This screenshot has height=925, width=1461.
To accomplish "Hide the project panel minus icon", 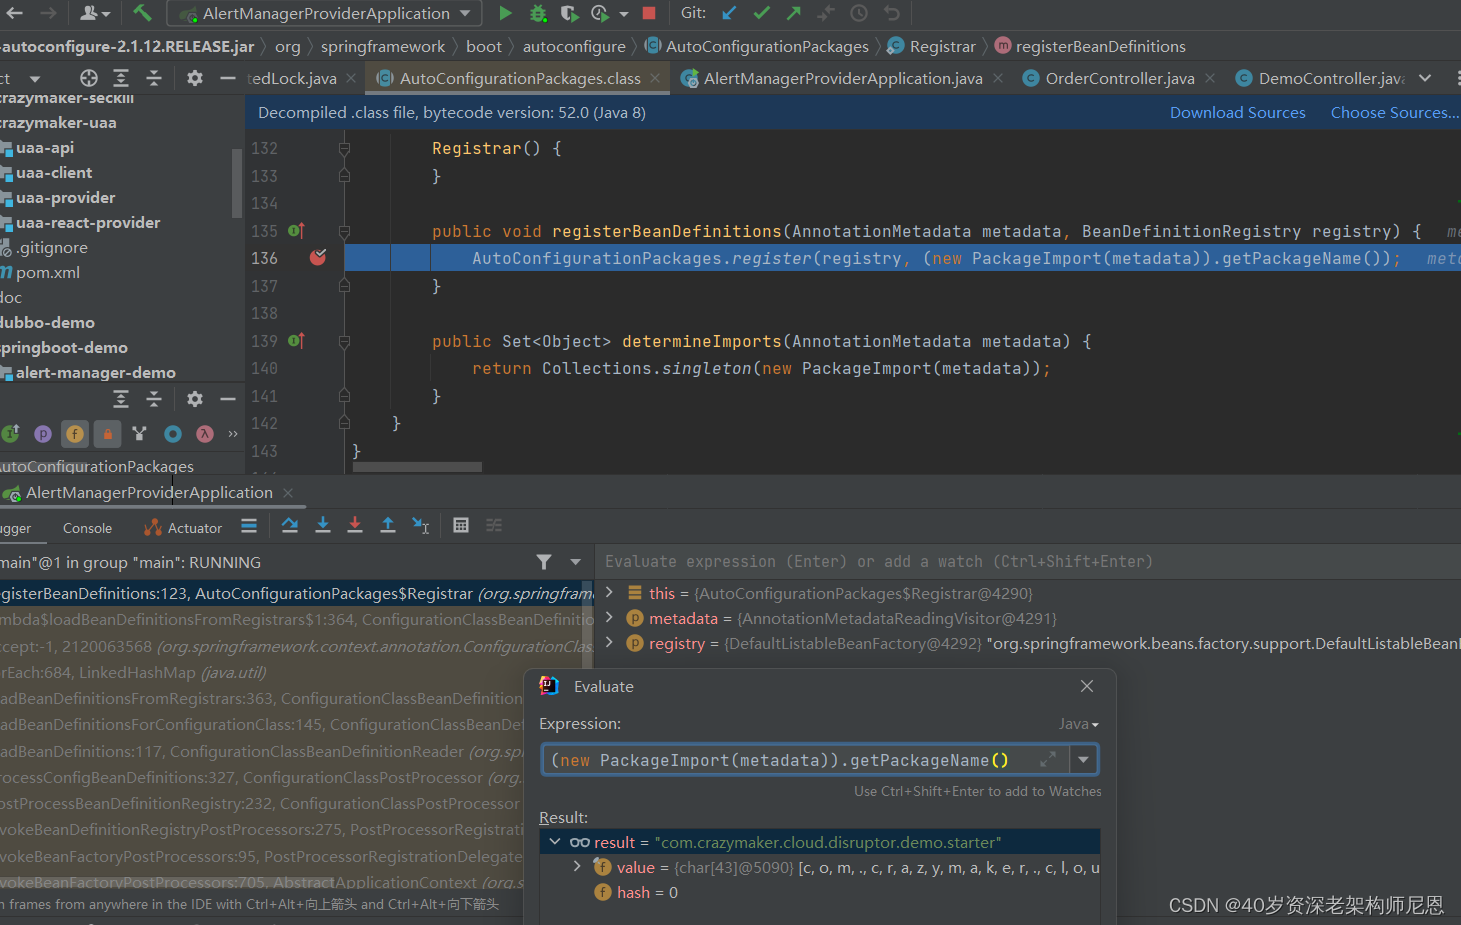I will (x=228, y=78).
